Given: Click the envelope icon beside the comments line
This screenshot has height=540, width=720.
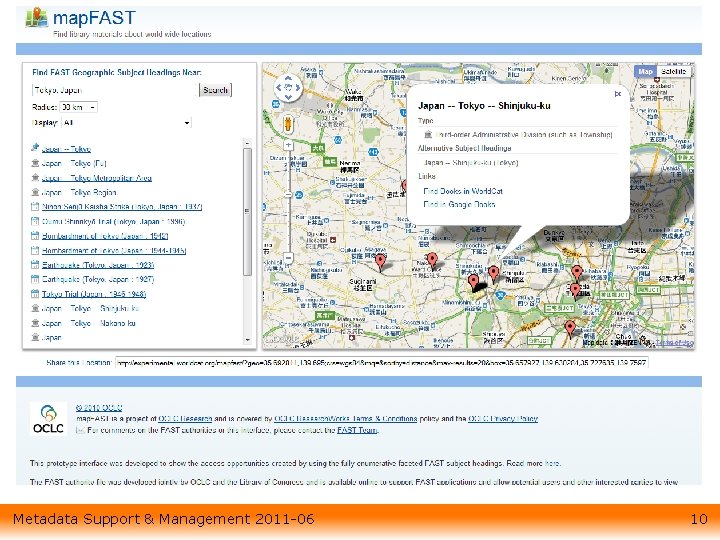Looking at the screenshot, I should coord(80,430).
